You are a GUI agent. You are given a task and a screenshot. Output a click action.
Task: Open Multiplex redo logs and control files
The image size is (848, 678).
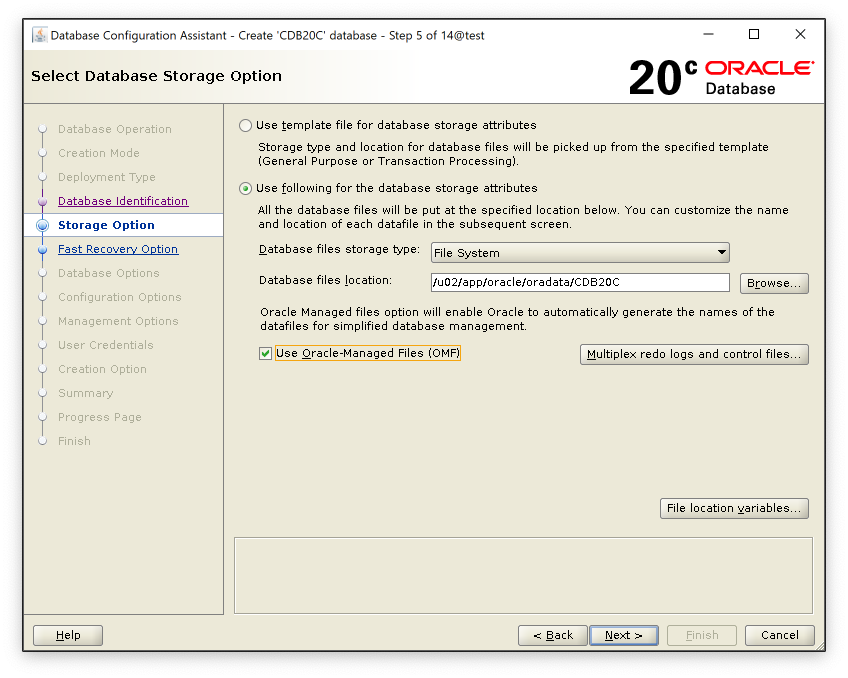pos(694,354)
